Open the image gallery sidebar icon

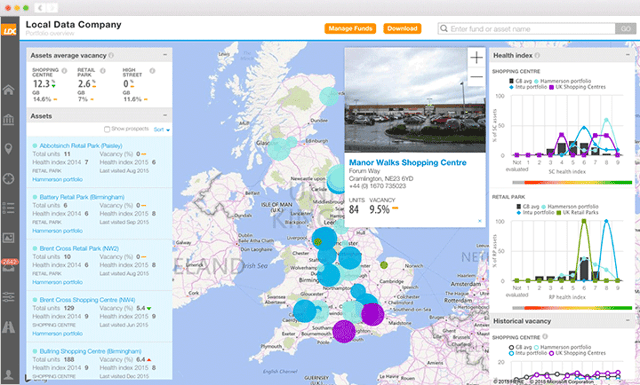click(9, 238)
